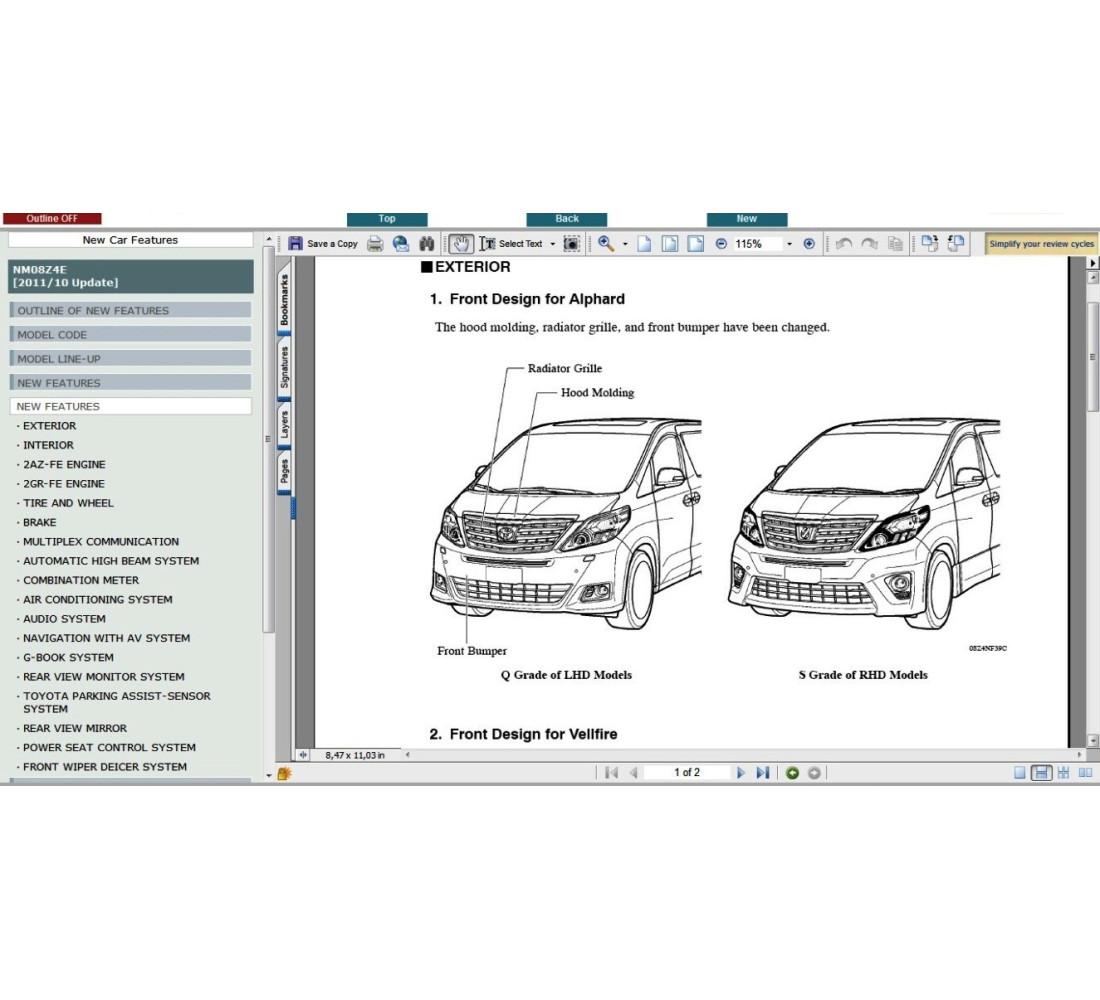This screenshot has width=1100, height=1000.
Task: Switch to Continuous Facing layout
Action: point(1064,773)
